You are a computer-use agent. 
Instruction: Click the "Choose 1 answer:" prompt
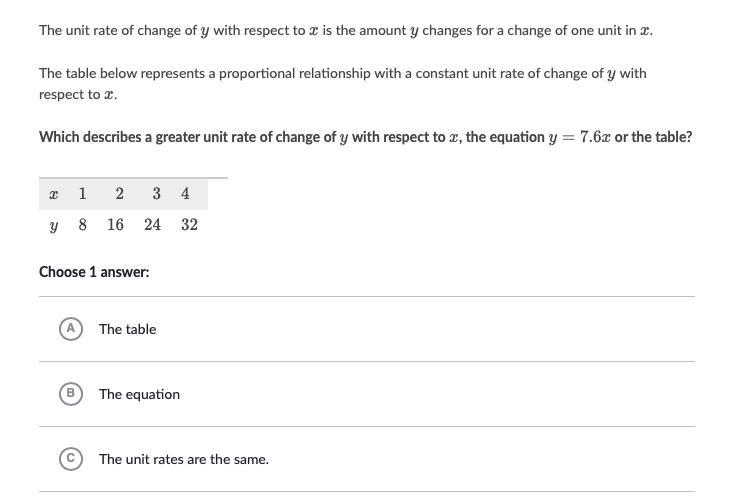pyautogui.click(x=94, y=271)
